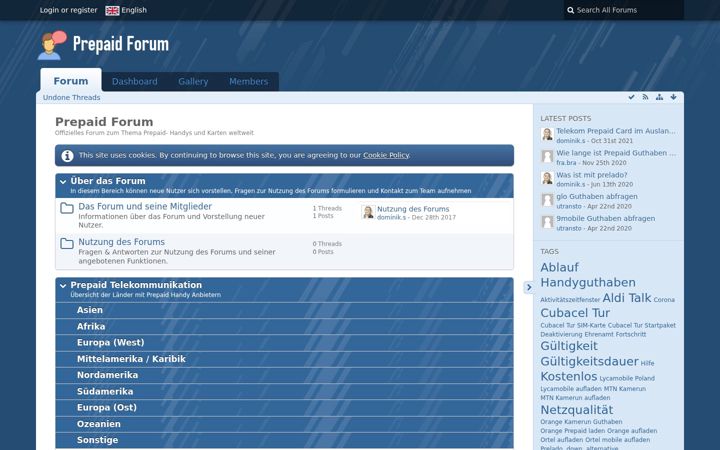Screen dimensions: 720x450
Task: Select the Lycamobile Poland tag
Action: click(627, 378)
